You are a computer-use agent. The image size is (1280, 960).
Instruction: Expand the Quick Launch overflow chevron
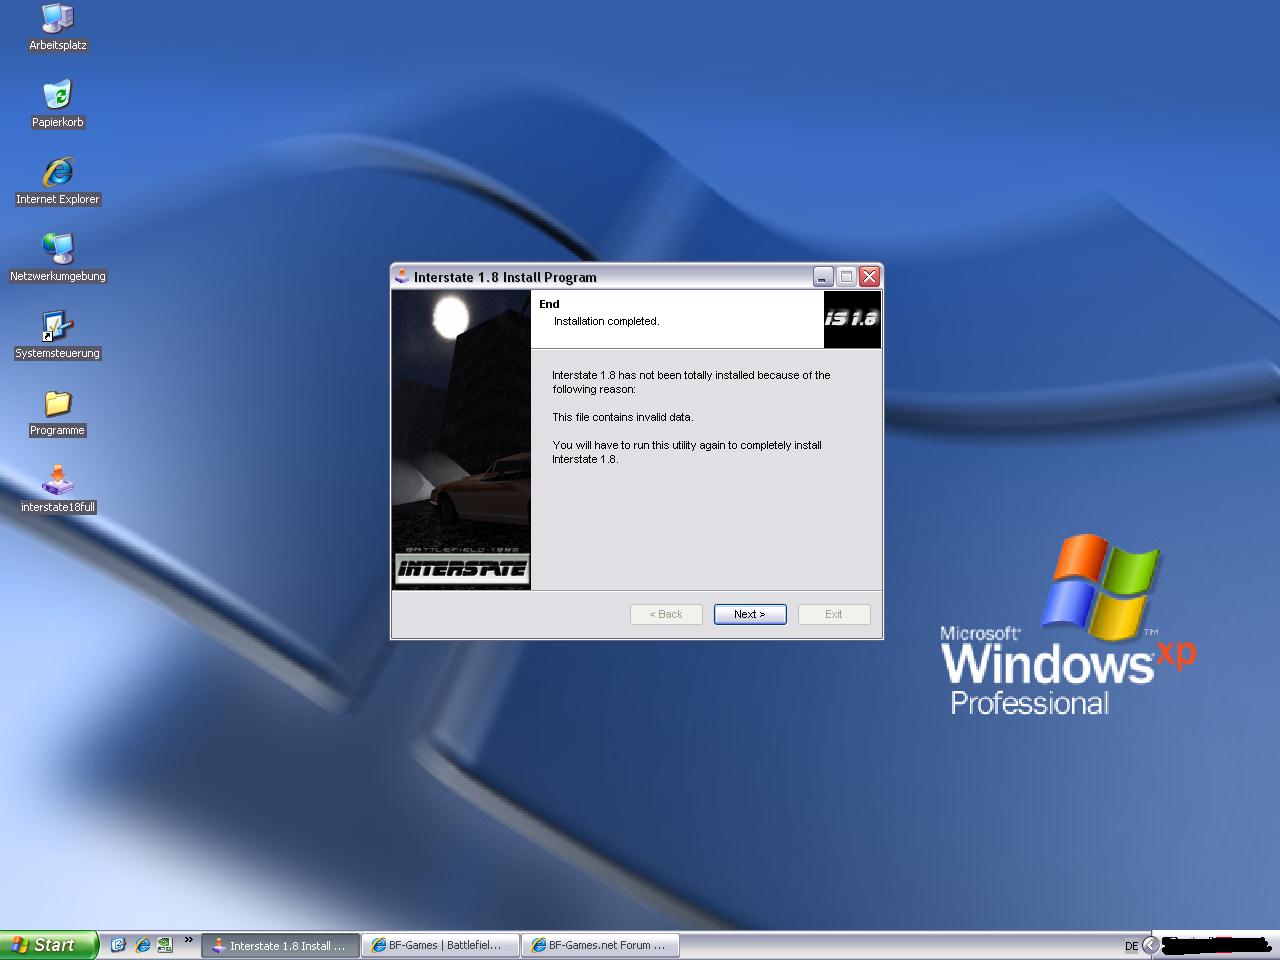188,941
